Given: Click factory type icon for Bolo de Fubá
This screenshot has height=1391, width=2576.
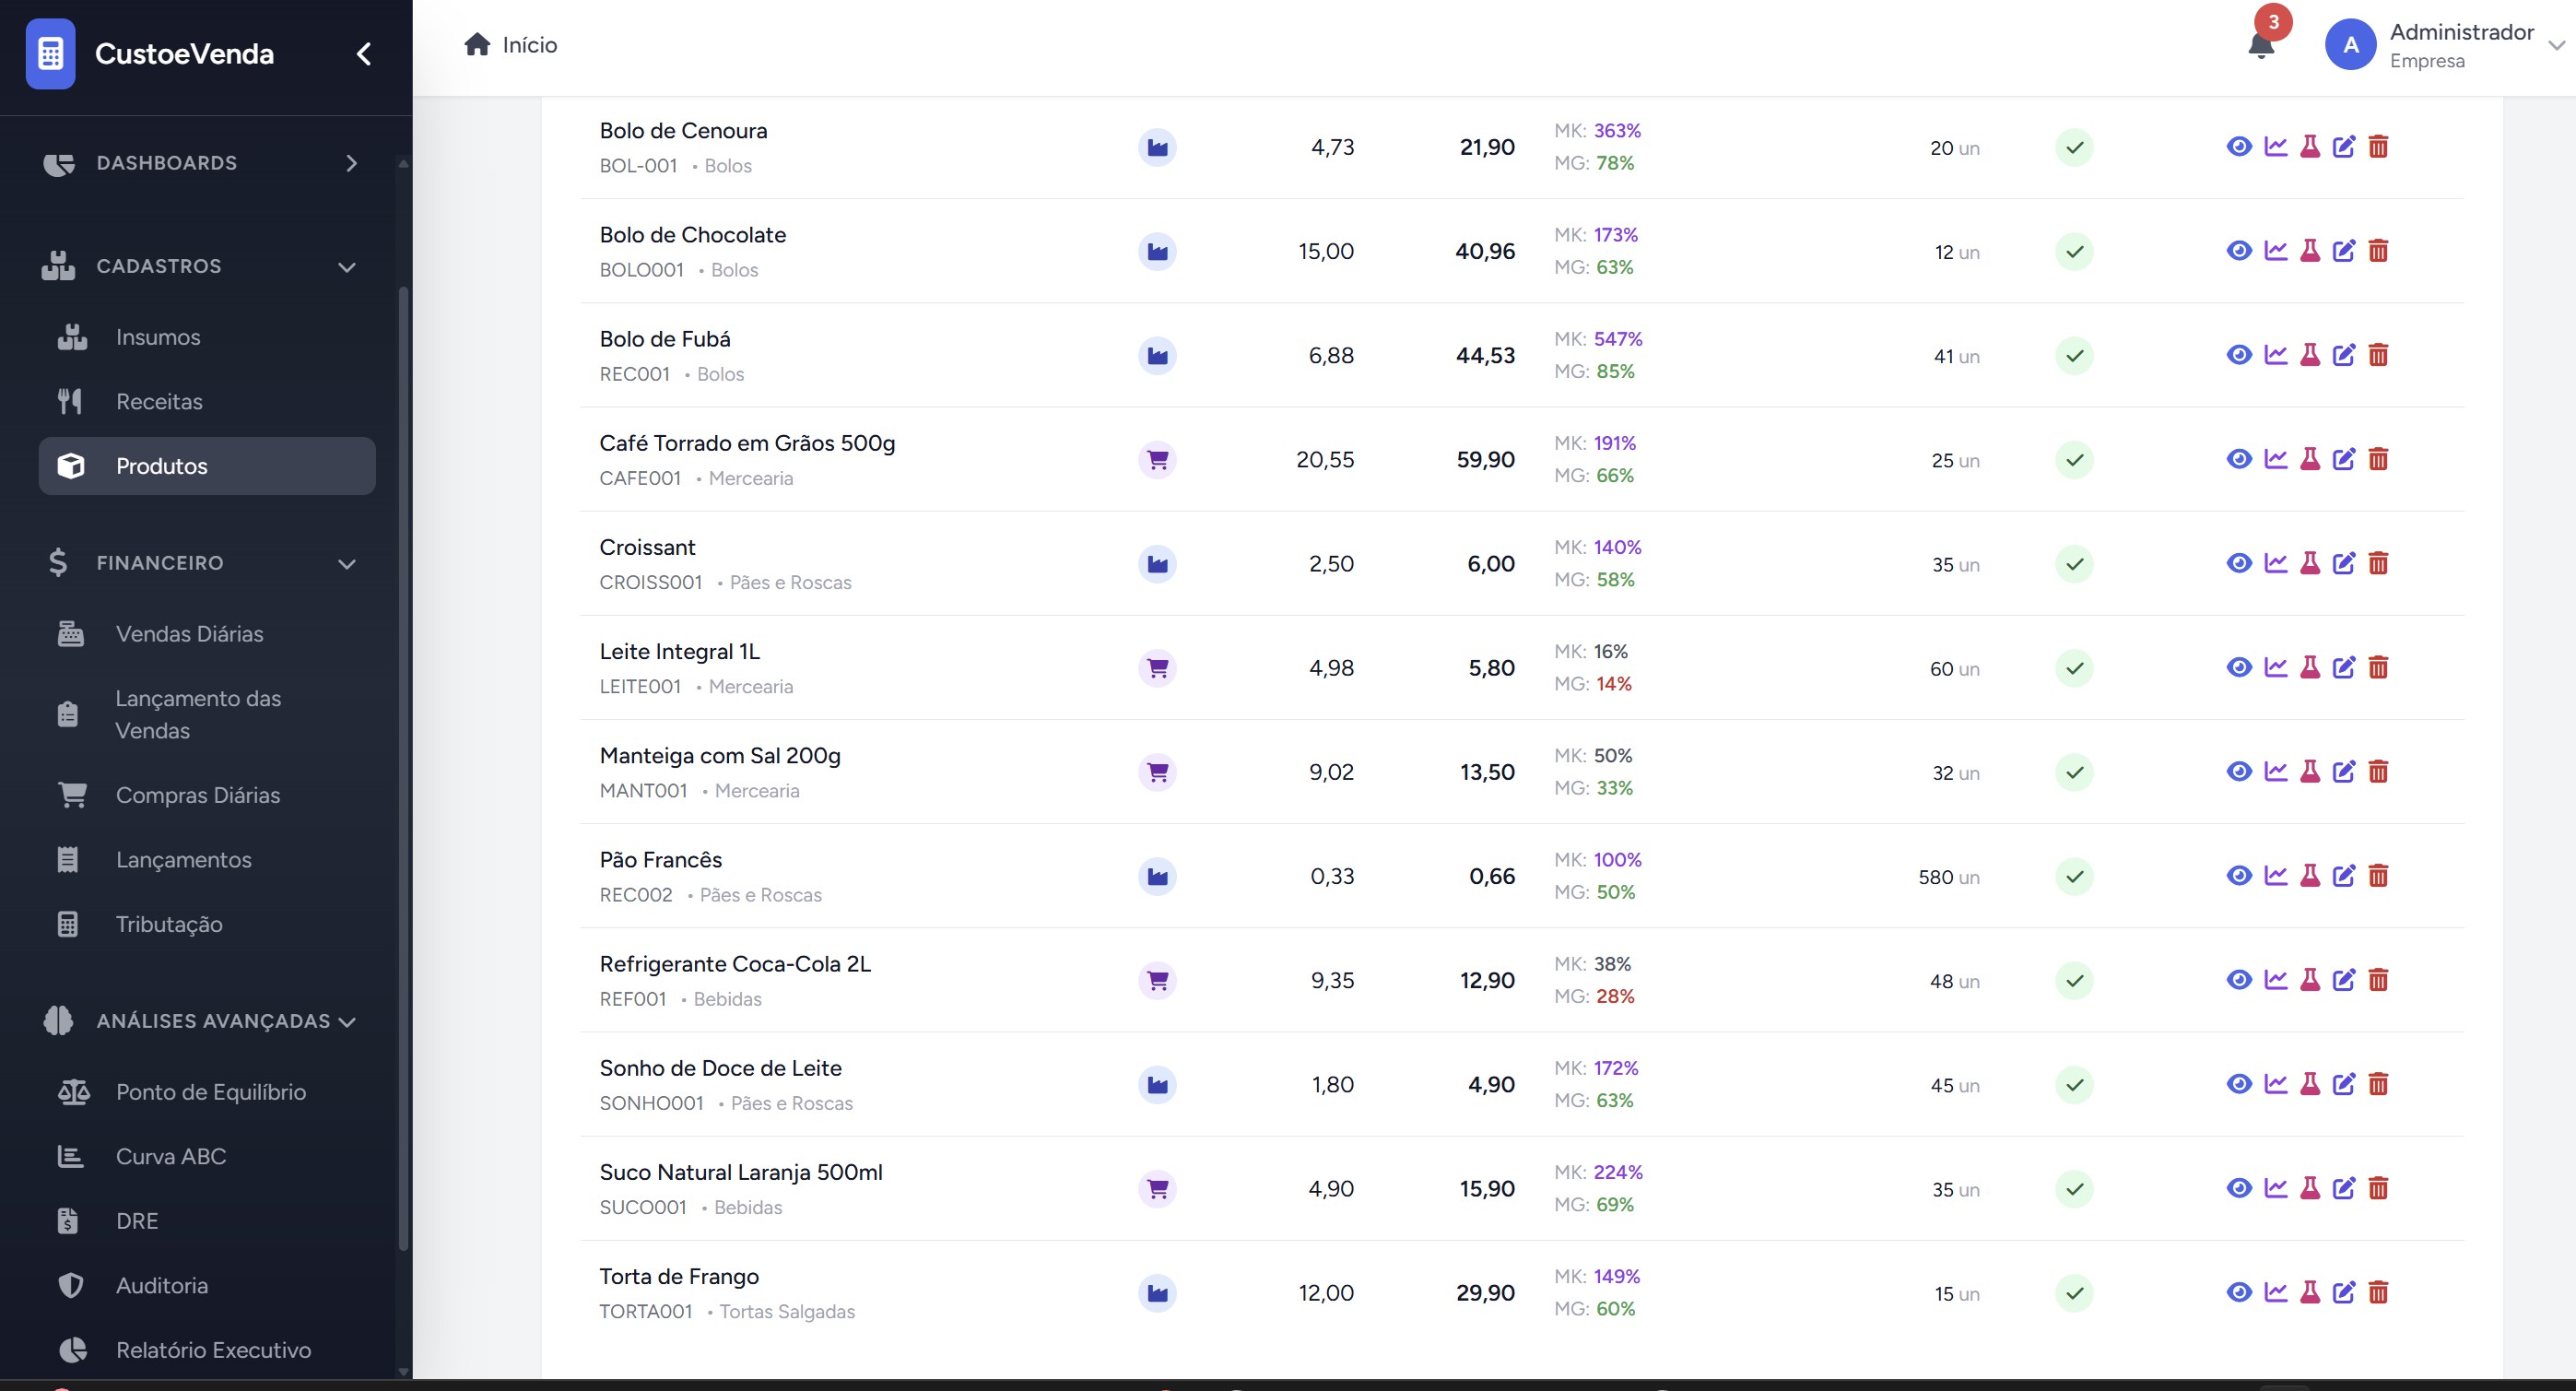Looking at the screenshot, I should pyautogui.click(x=1157, y=355).
